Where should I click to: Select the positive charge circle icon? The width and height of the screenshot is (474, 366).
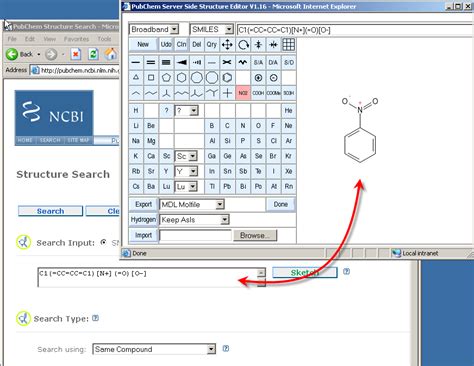[x=258, y=78]
